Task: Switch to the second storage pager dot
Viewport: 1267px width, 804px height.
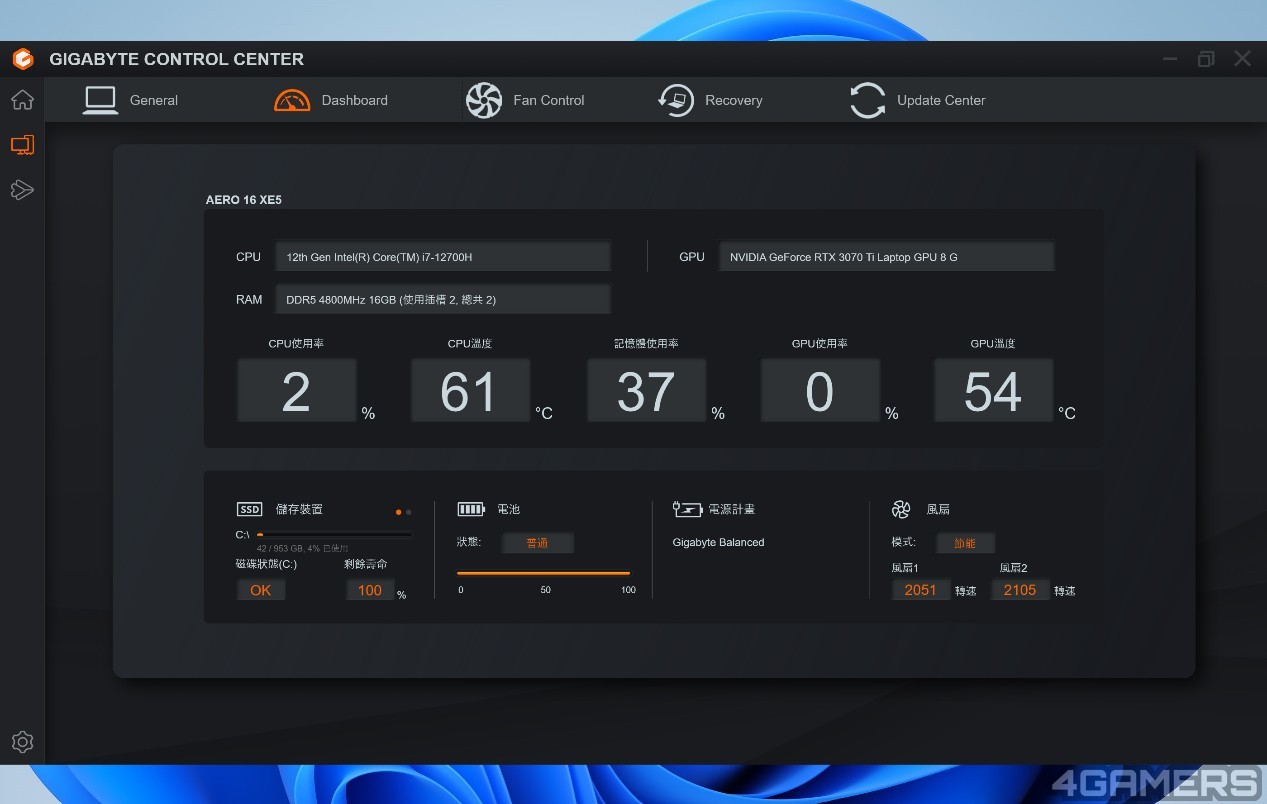Action: pyautogui.click(x=408, y=512)
